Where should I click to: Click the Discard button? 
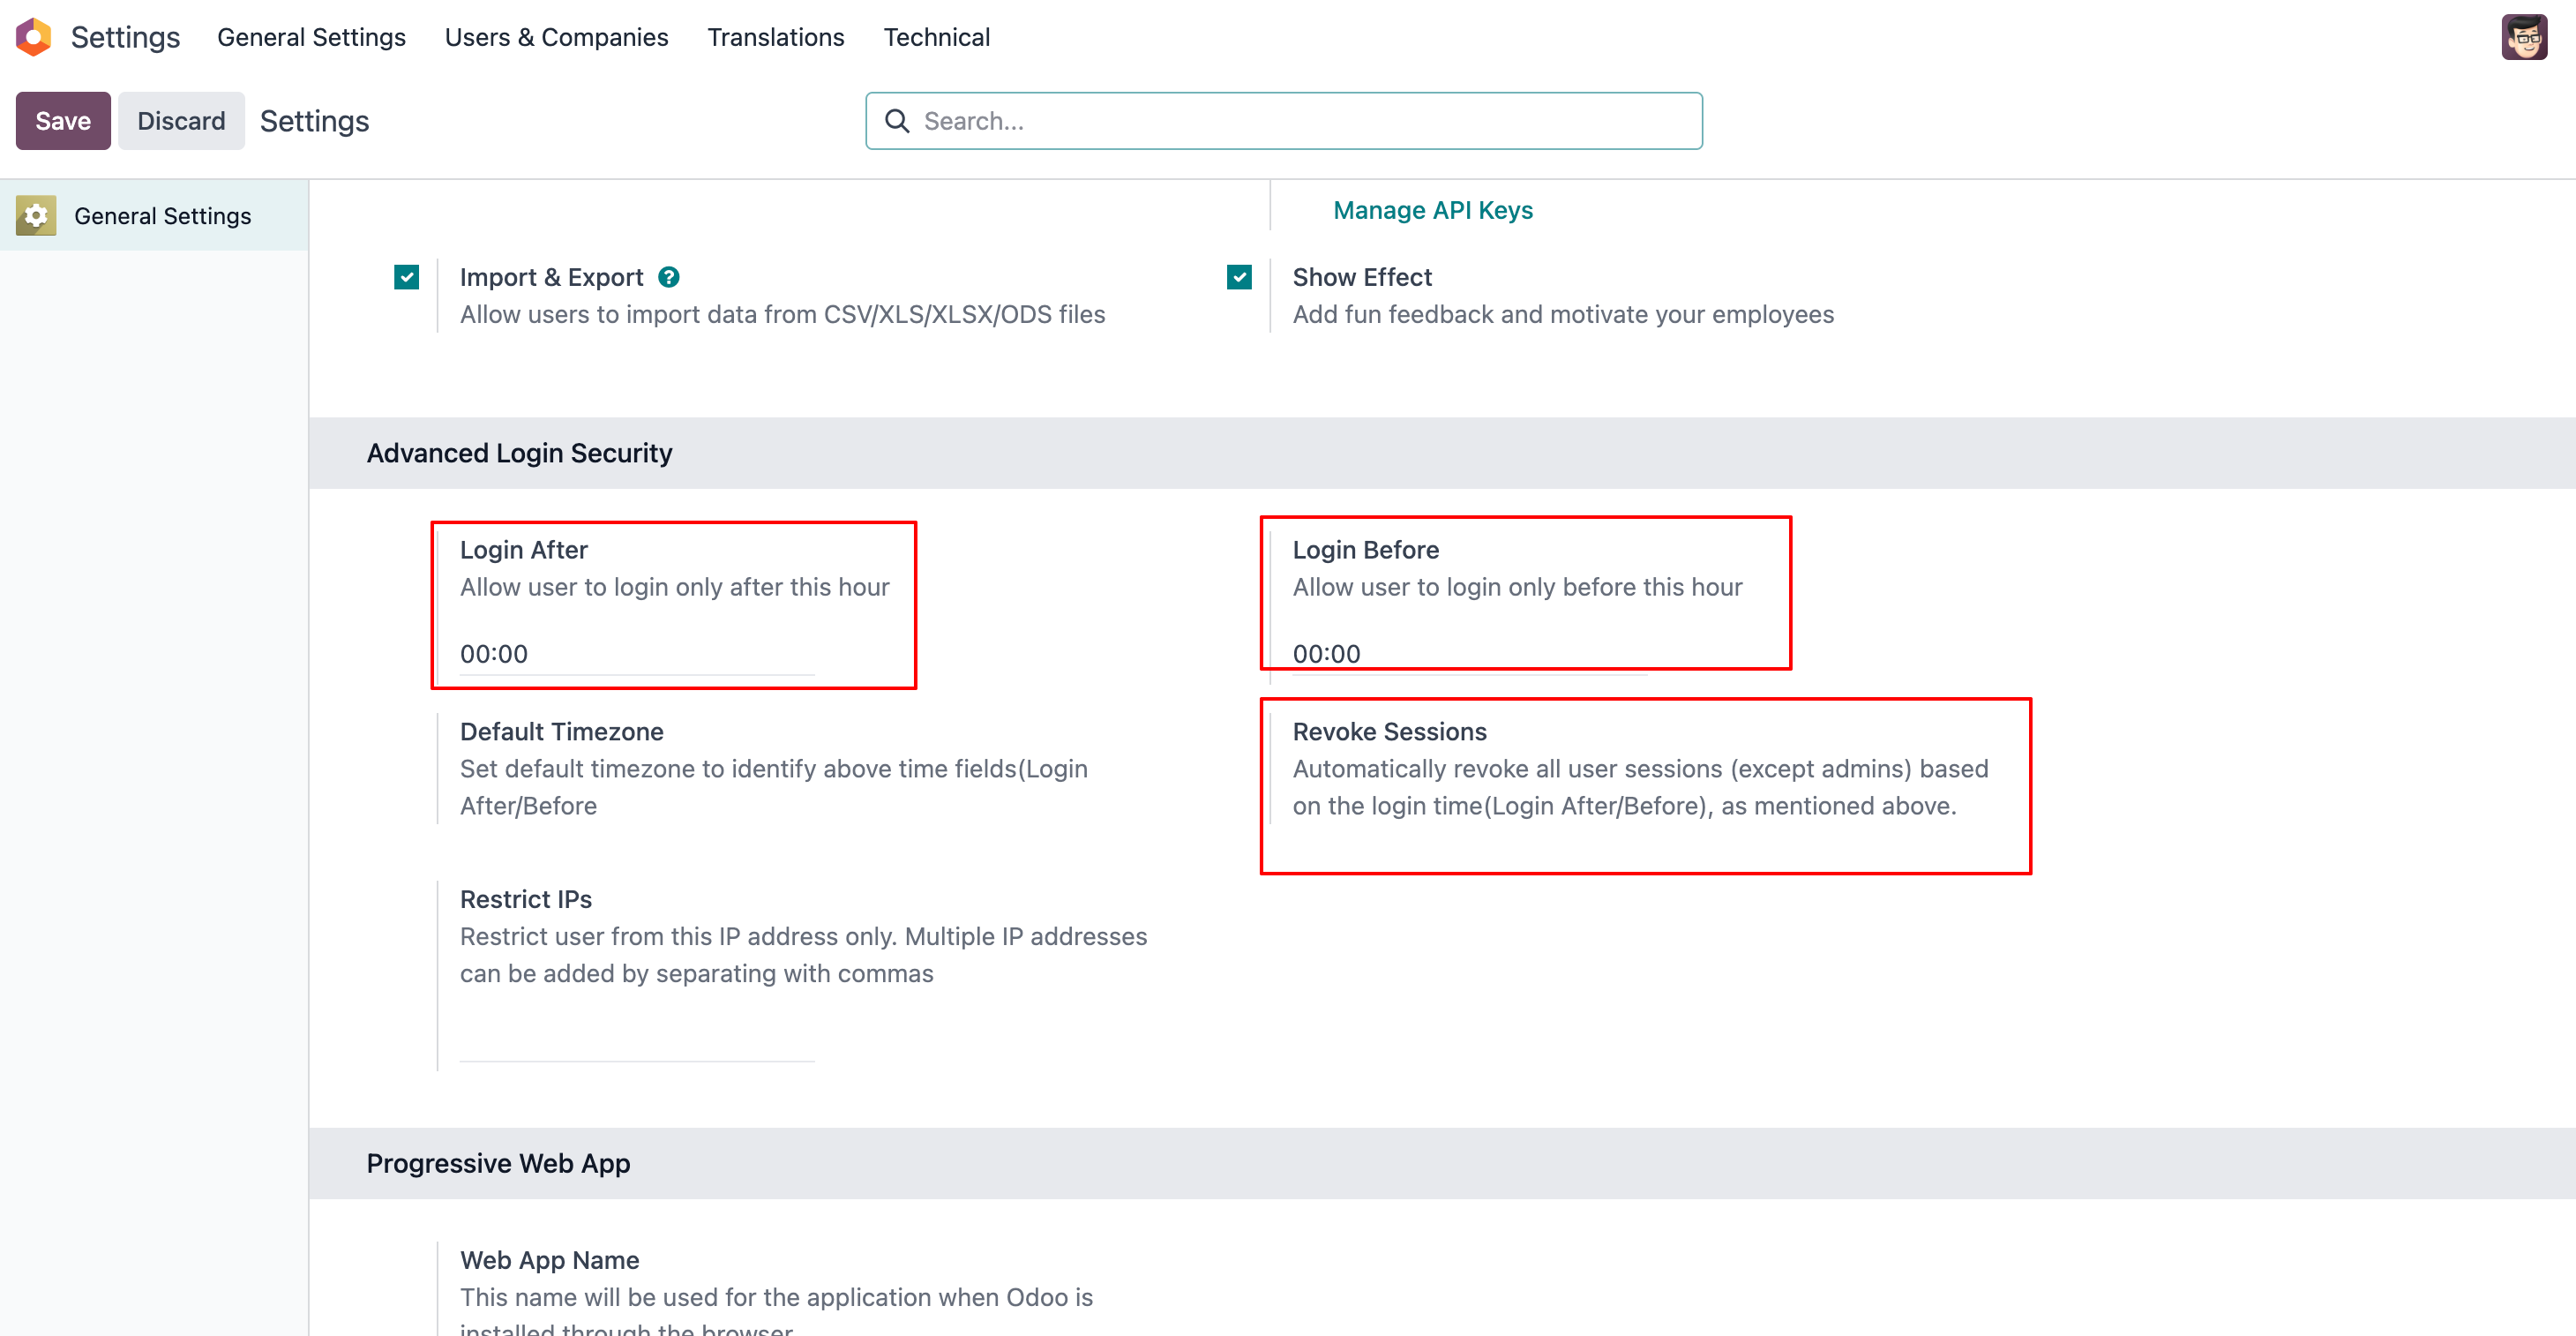(x=181, y=121)
